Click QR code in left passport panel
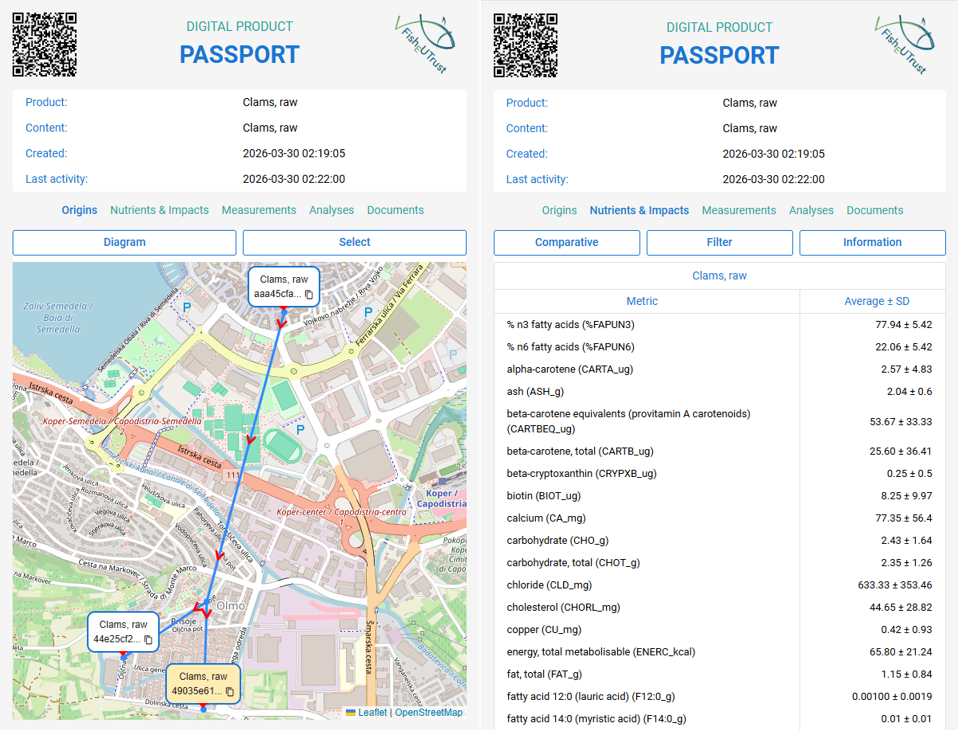Image resolution: width=959 pixels, height=730 pixels. (x=45, y=45)
